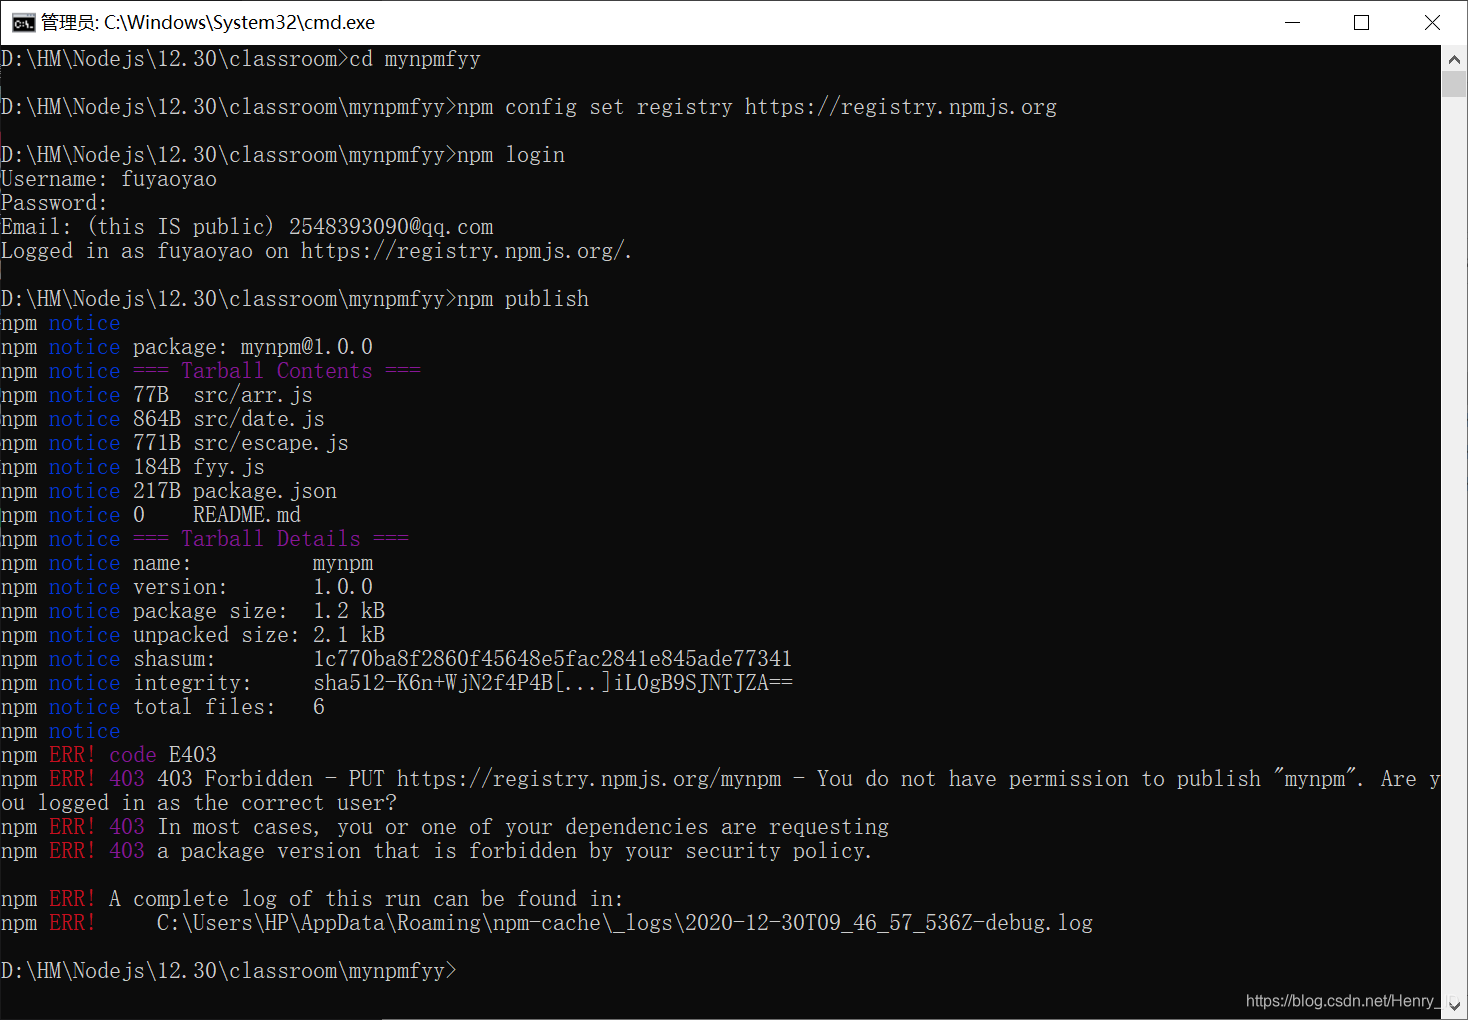
Task: Click the shasum hash value
Action: [x=553, y=659]
